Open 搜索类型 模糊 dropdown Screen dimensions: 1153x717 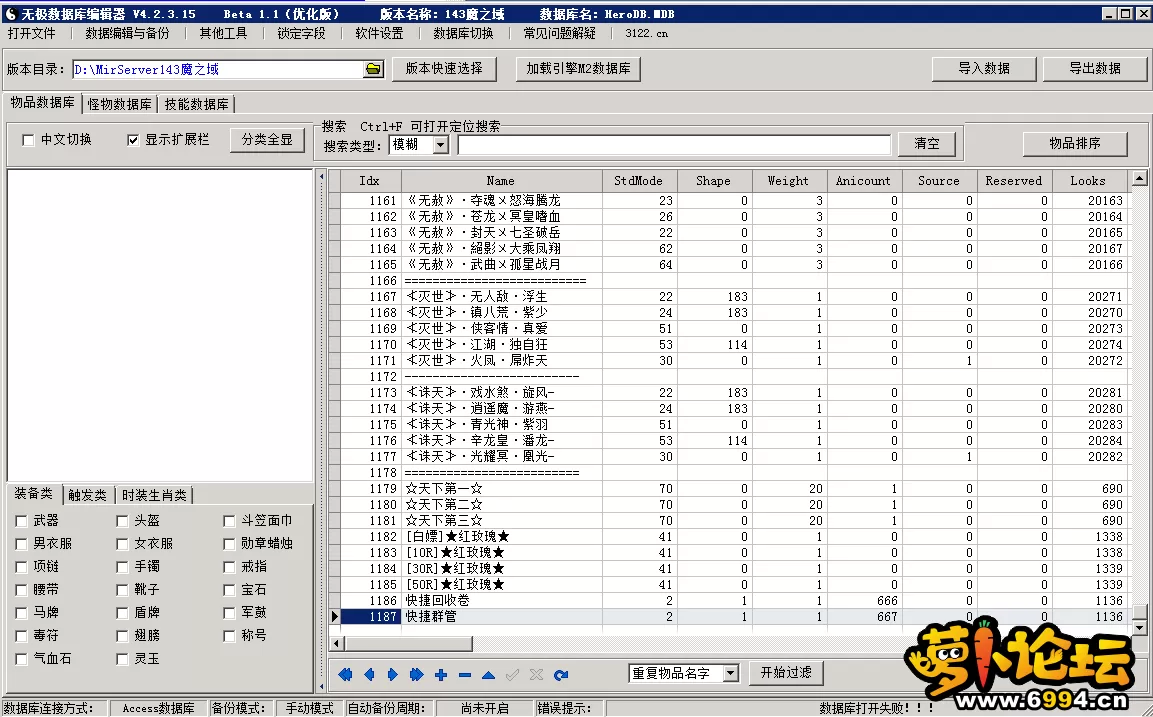pyautogui.click(x=440, y=145)
